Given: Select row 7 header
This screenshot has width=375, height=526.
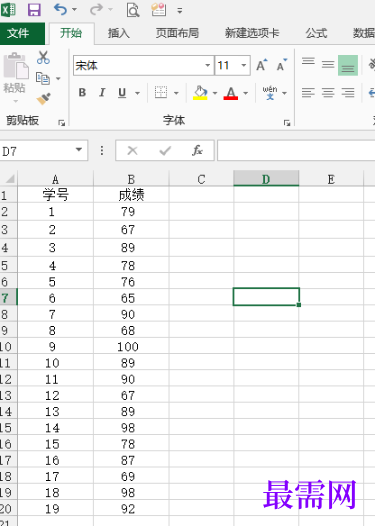Looking at the screenshot, I should coord(8,297).
